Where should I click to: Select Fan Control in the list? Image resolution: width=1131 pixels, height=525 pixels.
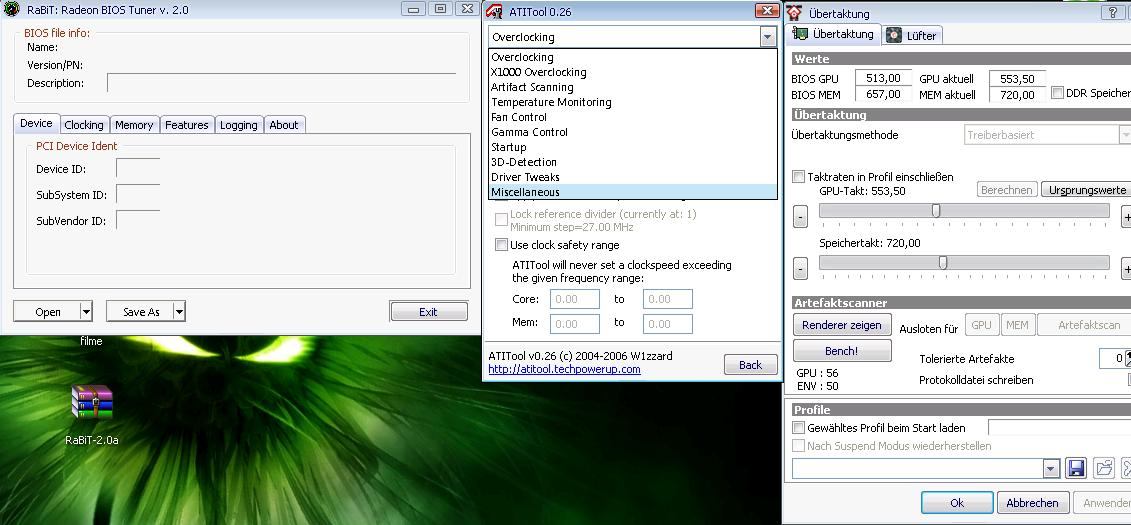pos(633,117)
